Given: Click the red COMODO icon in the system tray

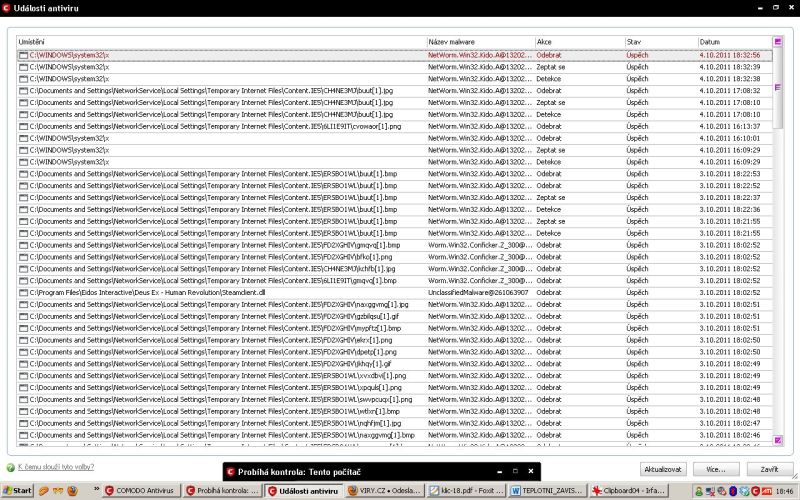Looking at the screenshot, I should pyautogui.click(x=755, y=491).
